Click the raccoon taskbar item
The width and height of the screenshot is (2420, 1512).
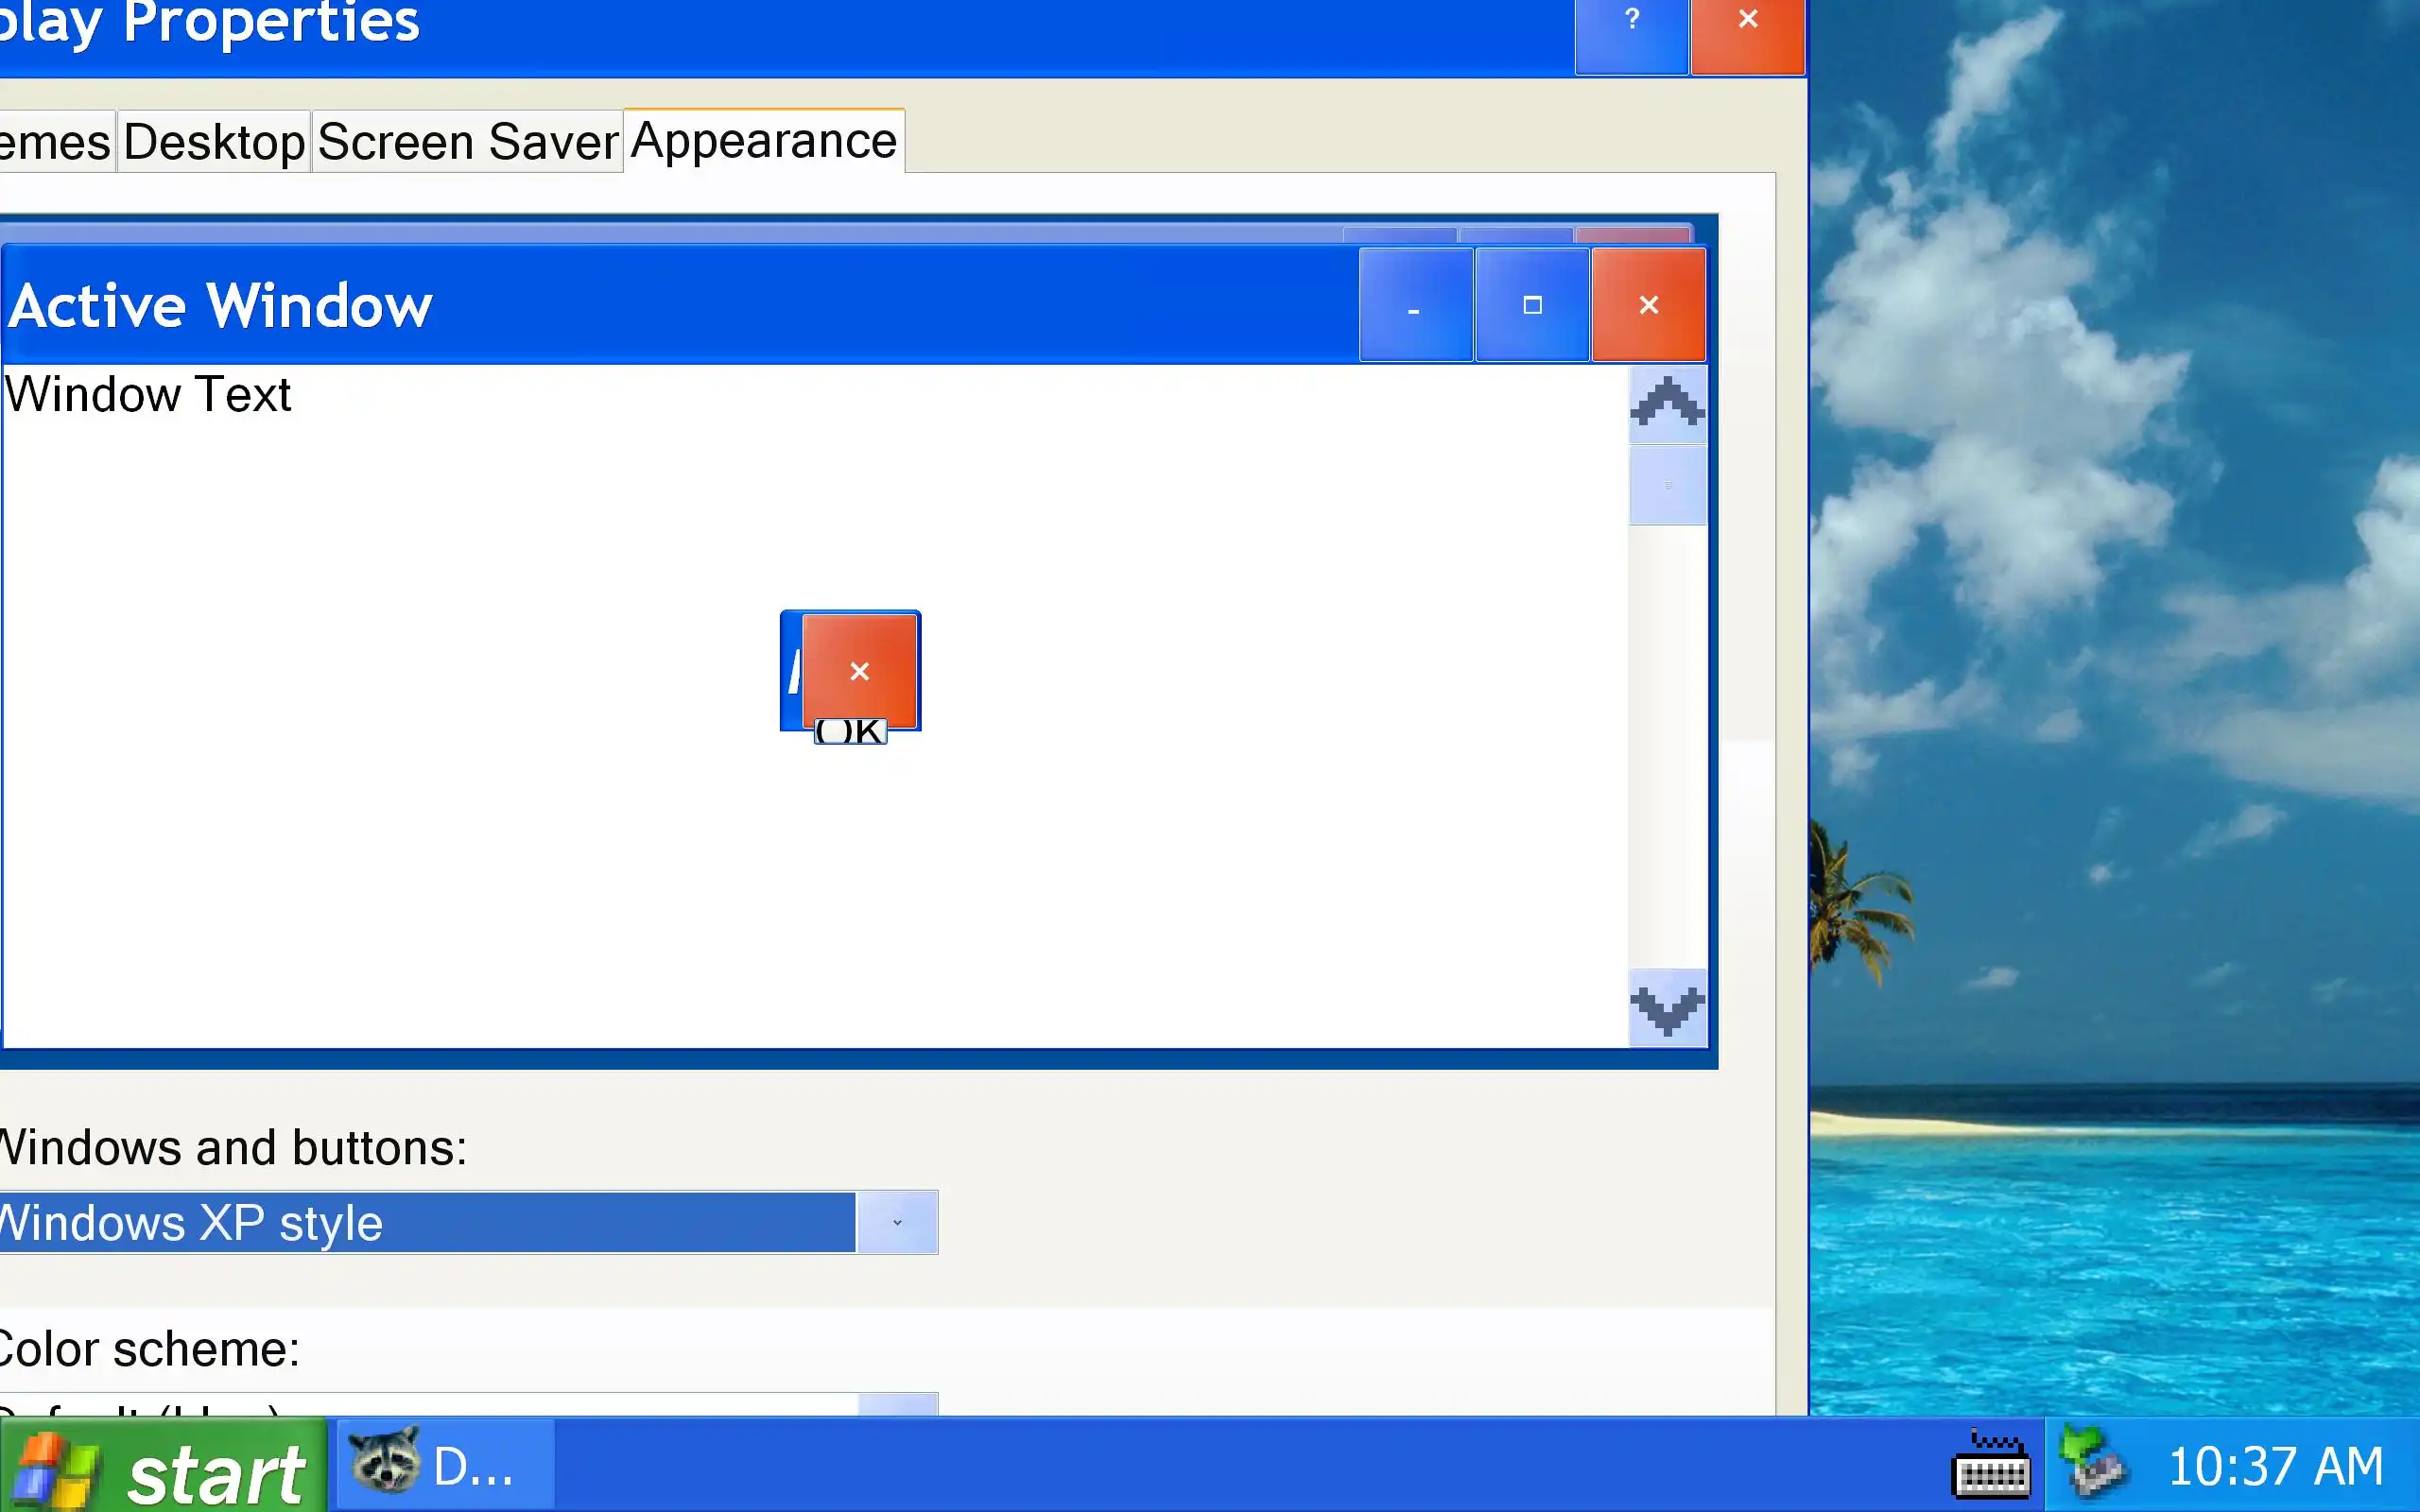444,1466
